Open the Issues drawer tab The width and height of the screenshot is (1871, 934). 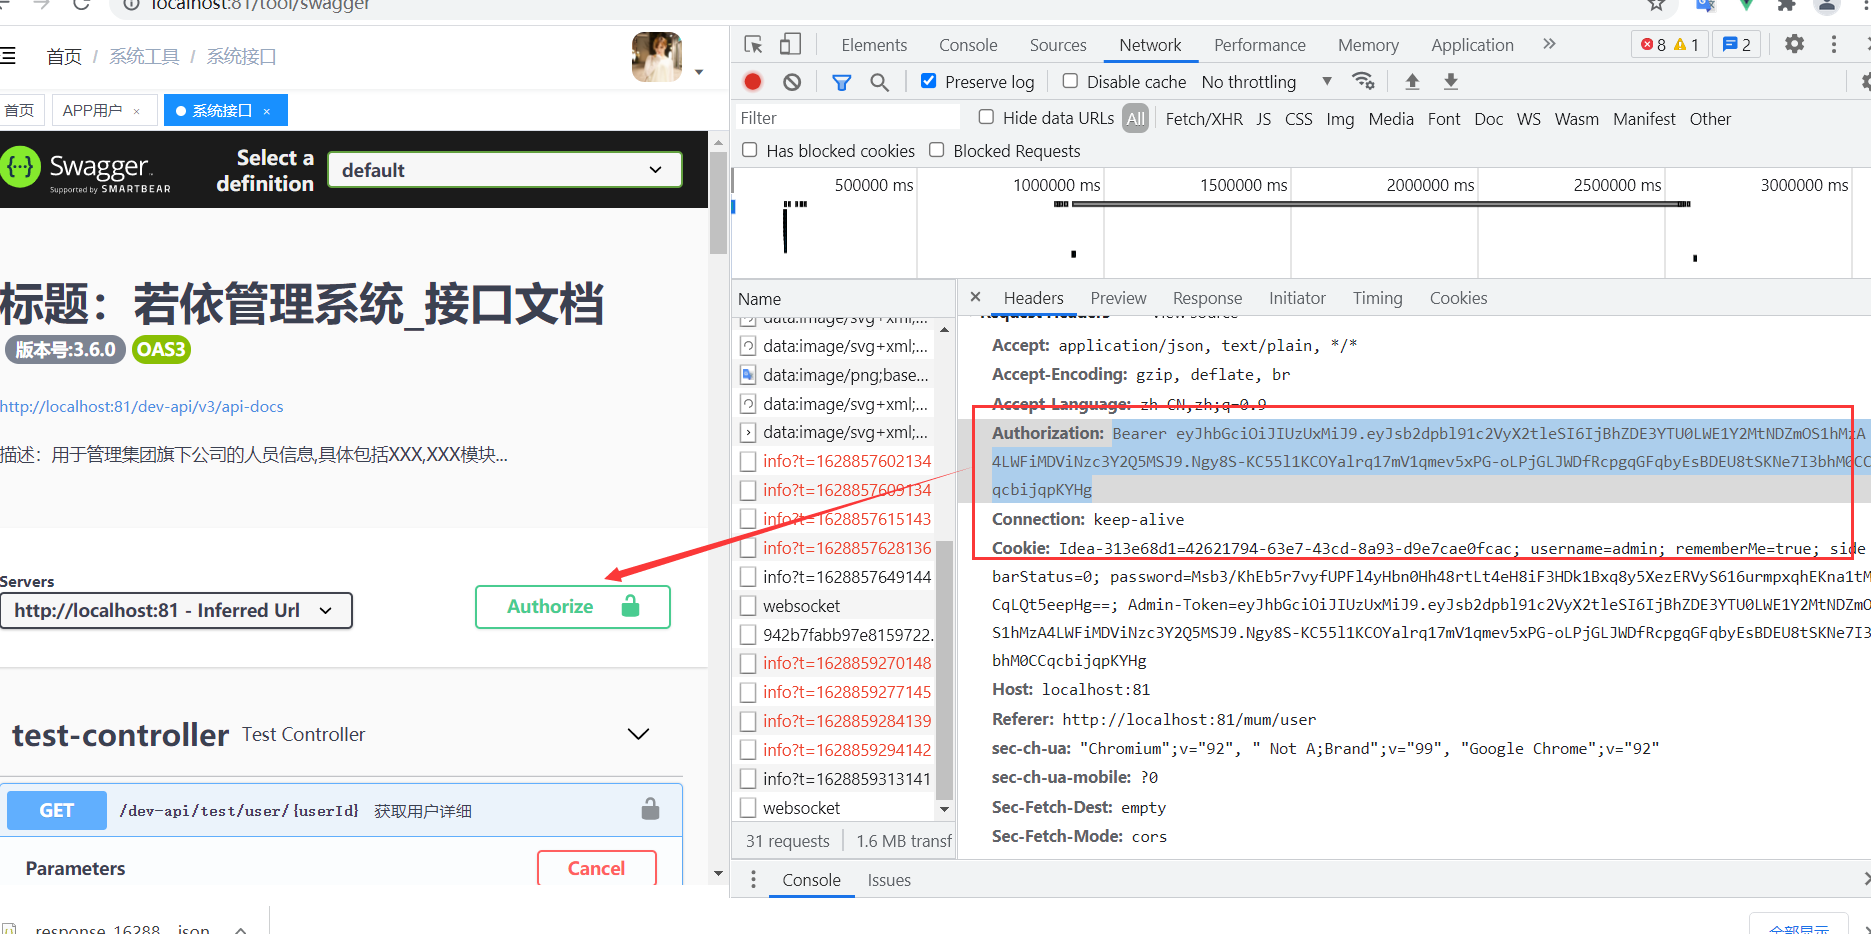point(889,880)
